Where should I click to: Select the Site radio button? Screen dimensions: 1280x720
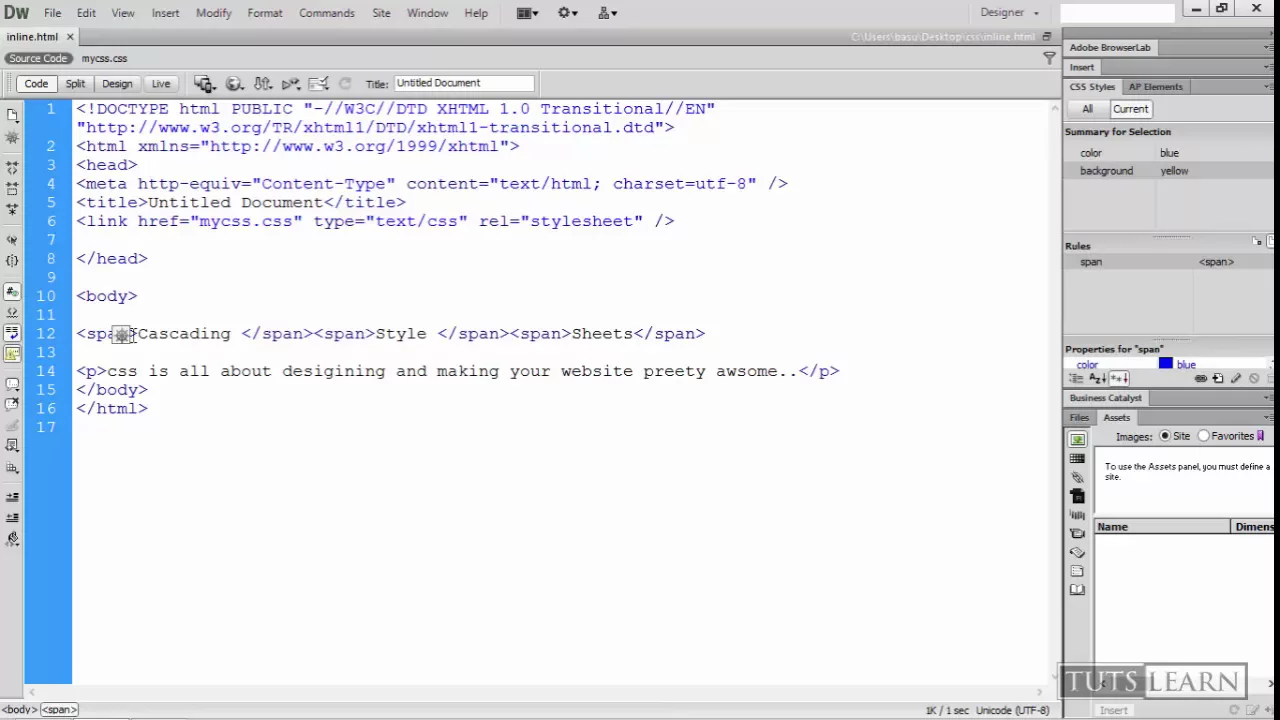pyautogui.click(x=1165, y=436)
